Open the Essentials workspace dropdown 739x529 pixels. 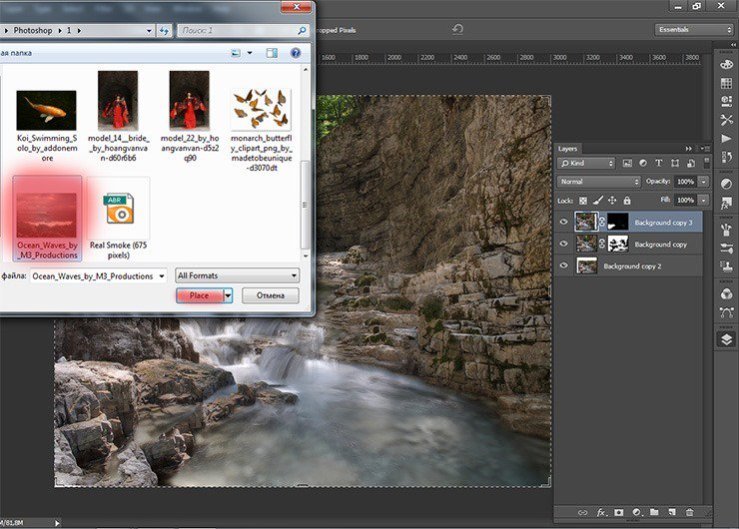click(693, 30)
